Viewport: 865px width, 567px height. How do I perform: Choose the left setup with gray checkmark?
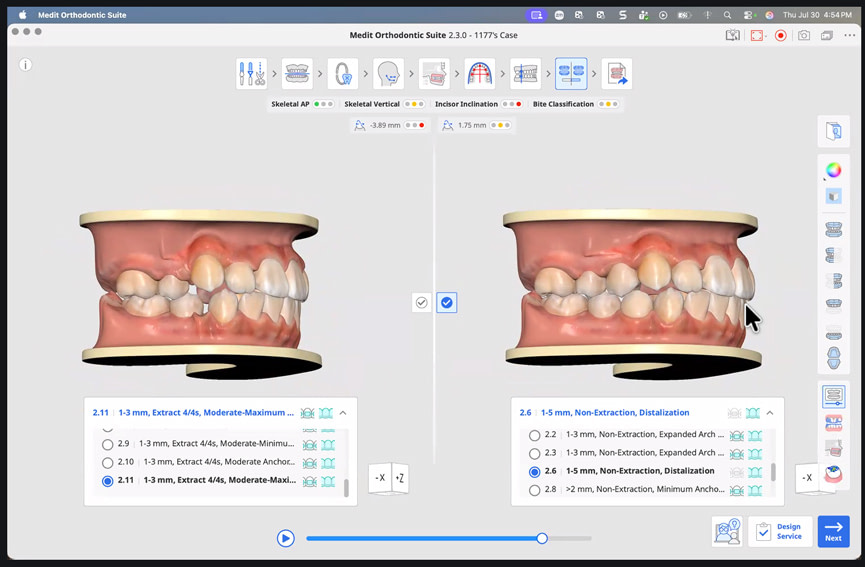[x=421, y=302]
